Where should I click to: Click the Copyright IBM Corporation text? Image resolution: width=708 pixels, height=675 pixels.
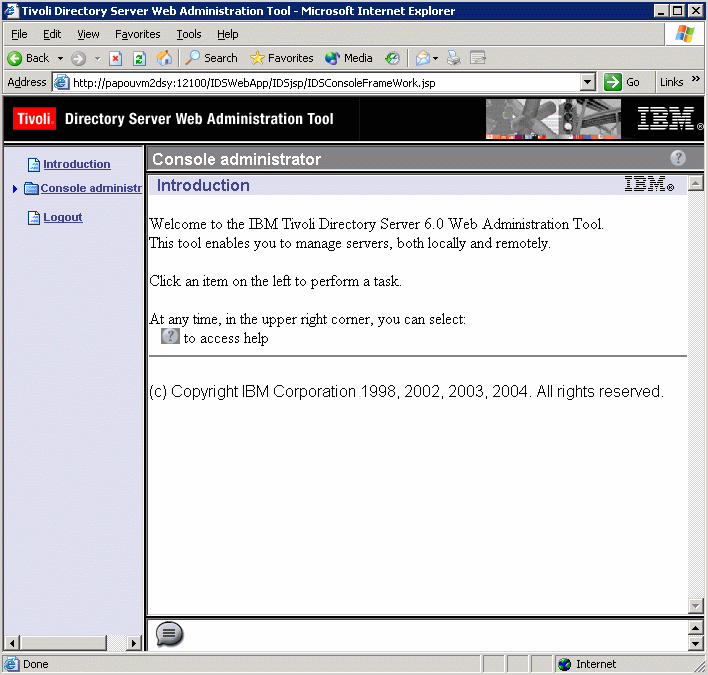tap(406, 391)
